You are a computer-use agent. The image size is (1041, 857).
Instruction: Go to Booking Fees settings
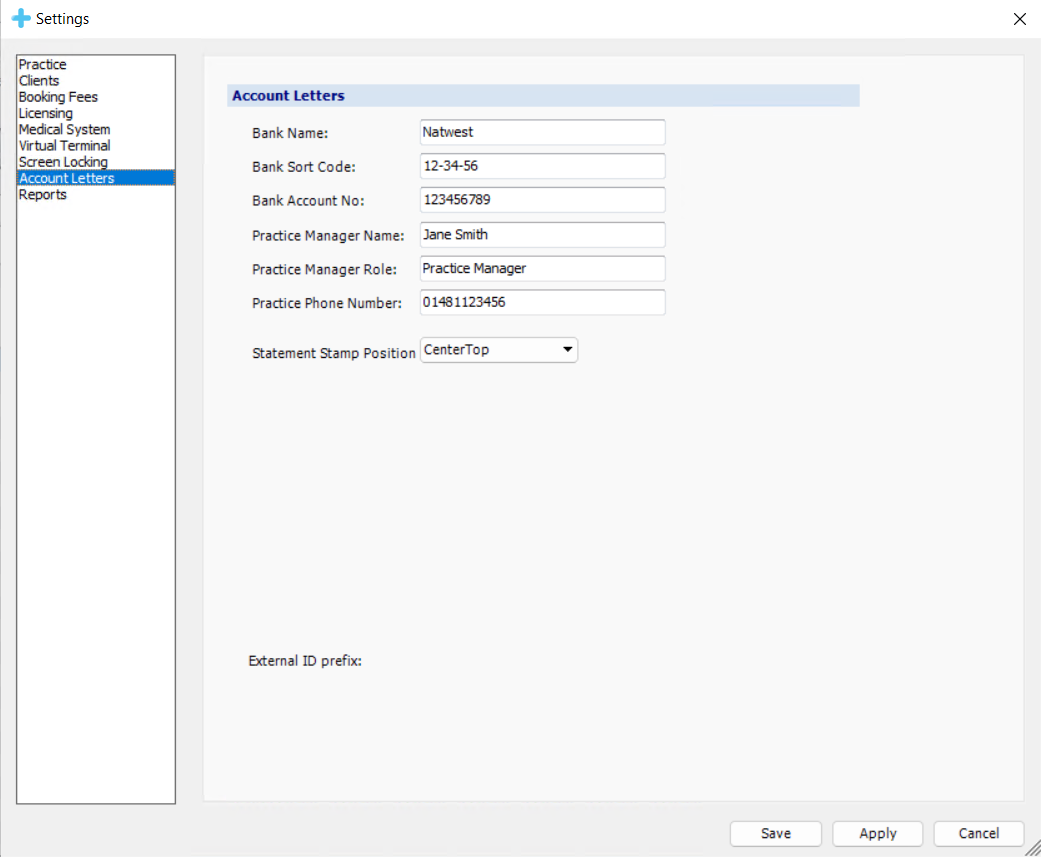(58, 97)
